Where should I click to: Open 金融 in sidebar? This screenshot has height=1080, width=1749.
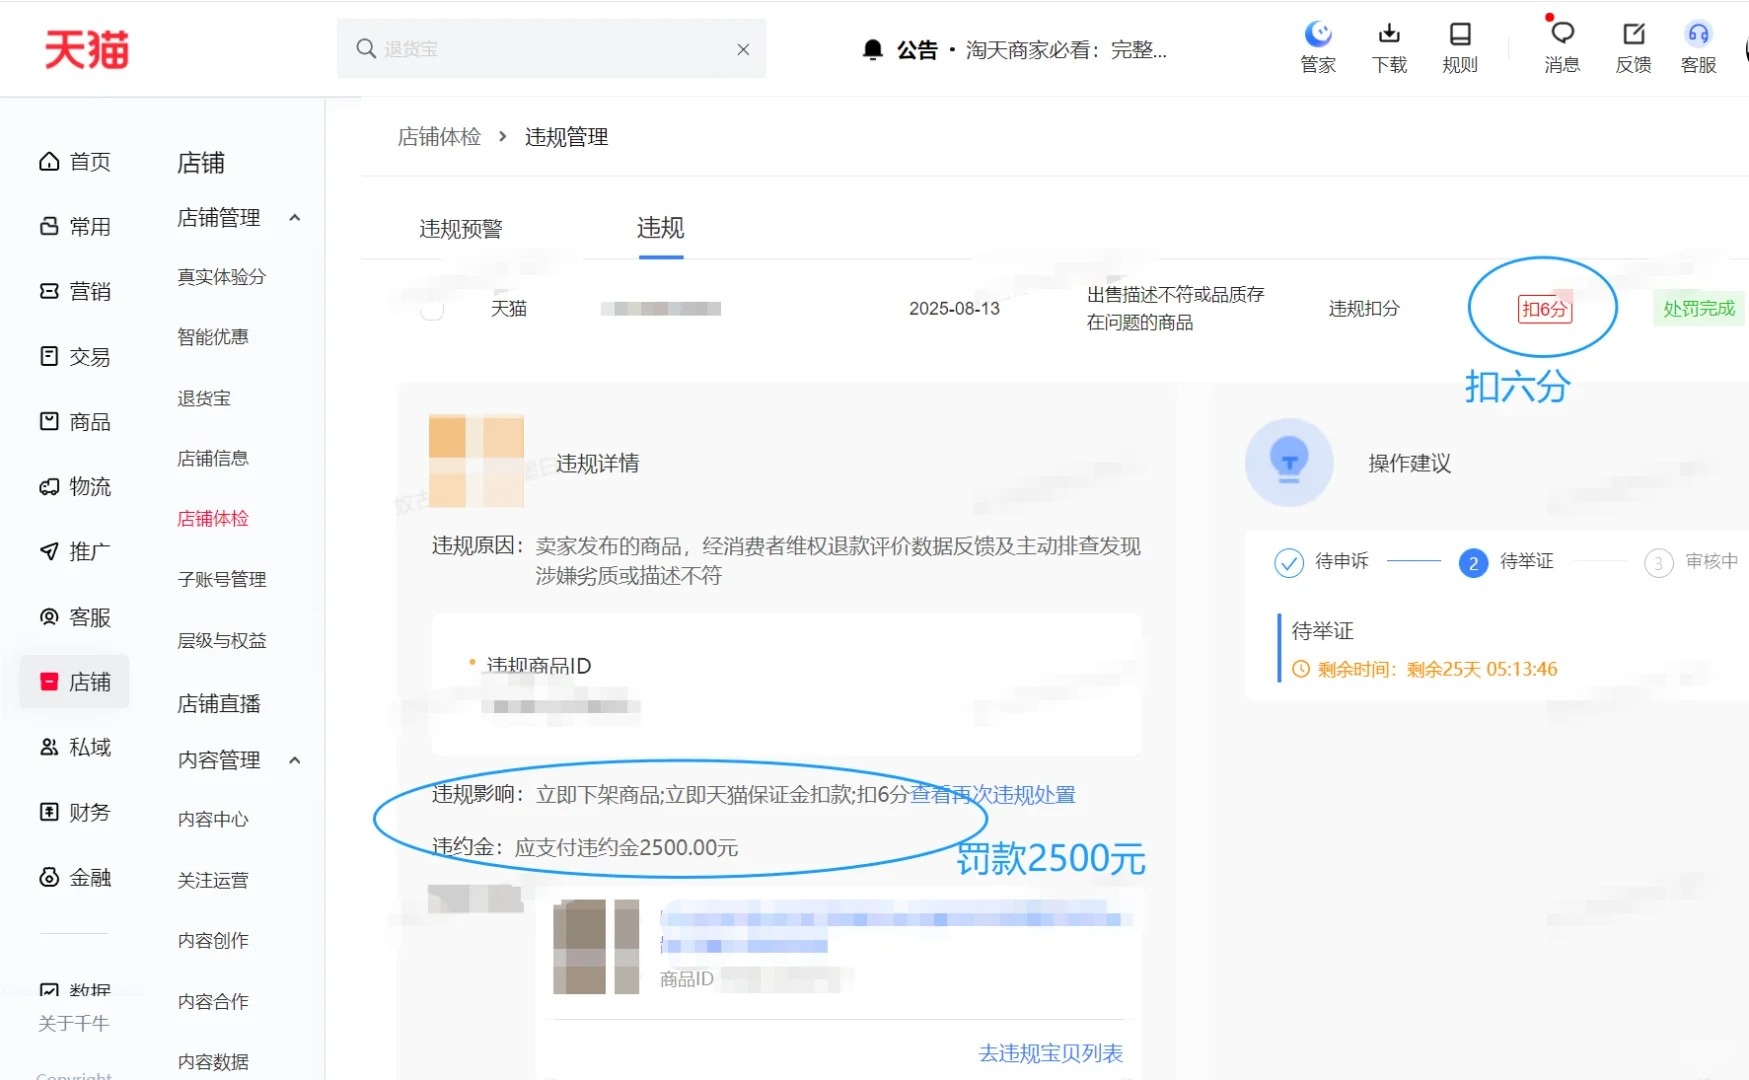[x=75, y=878]
